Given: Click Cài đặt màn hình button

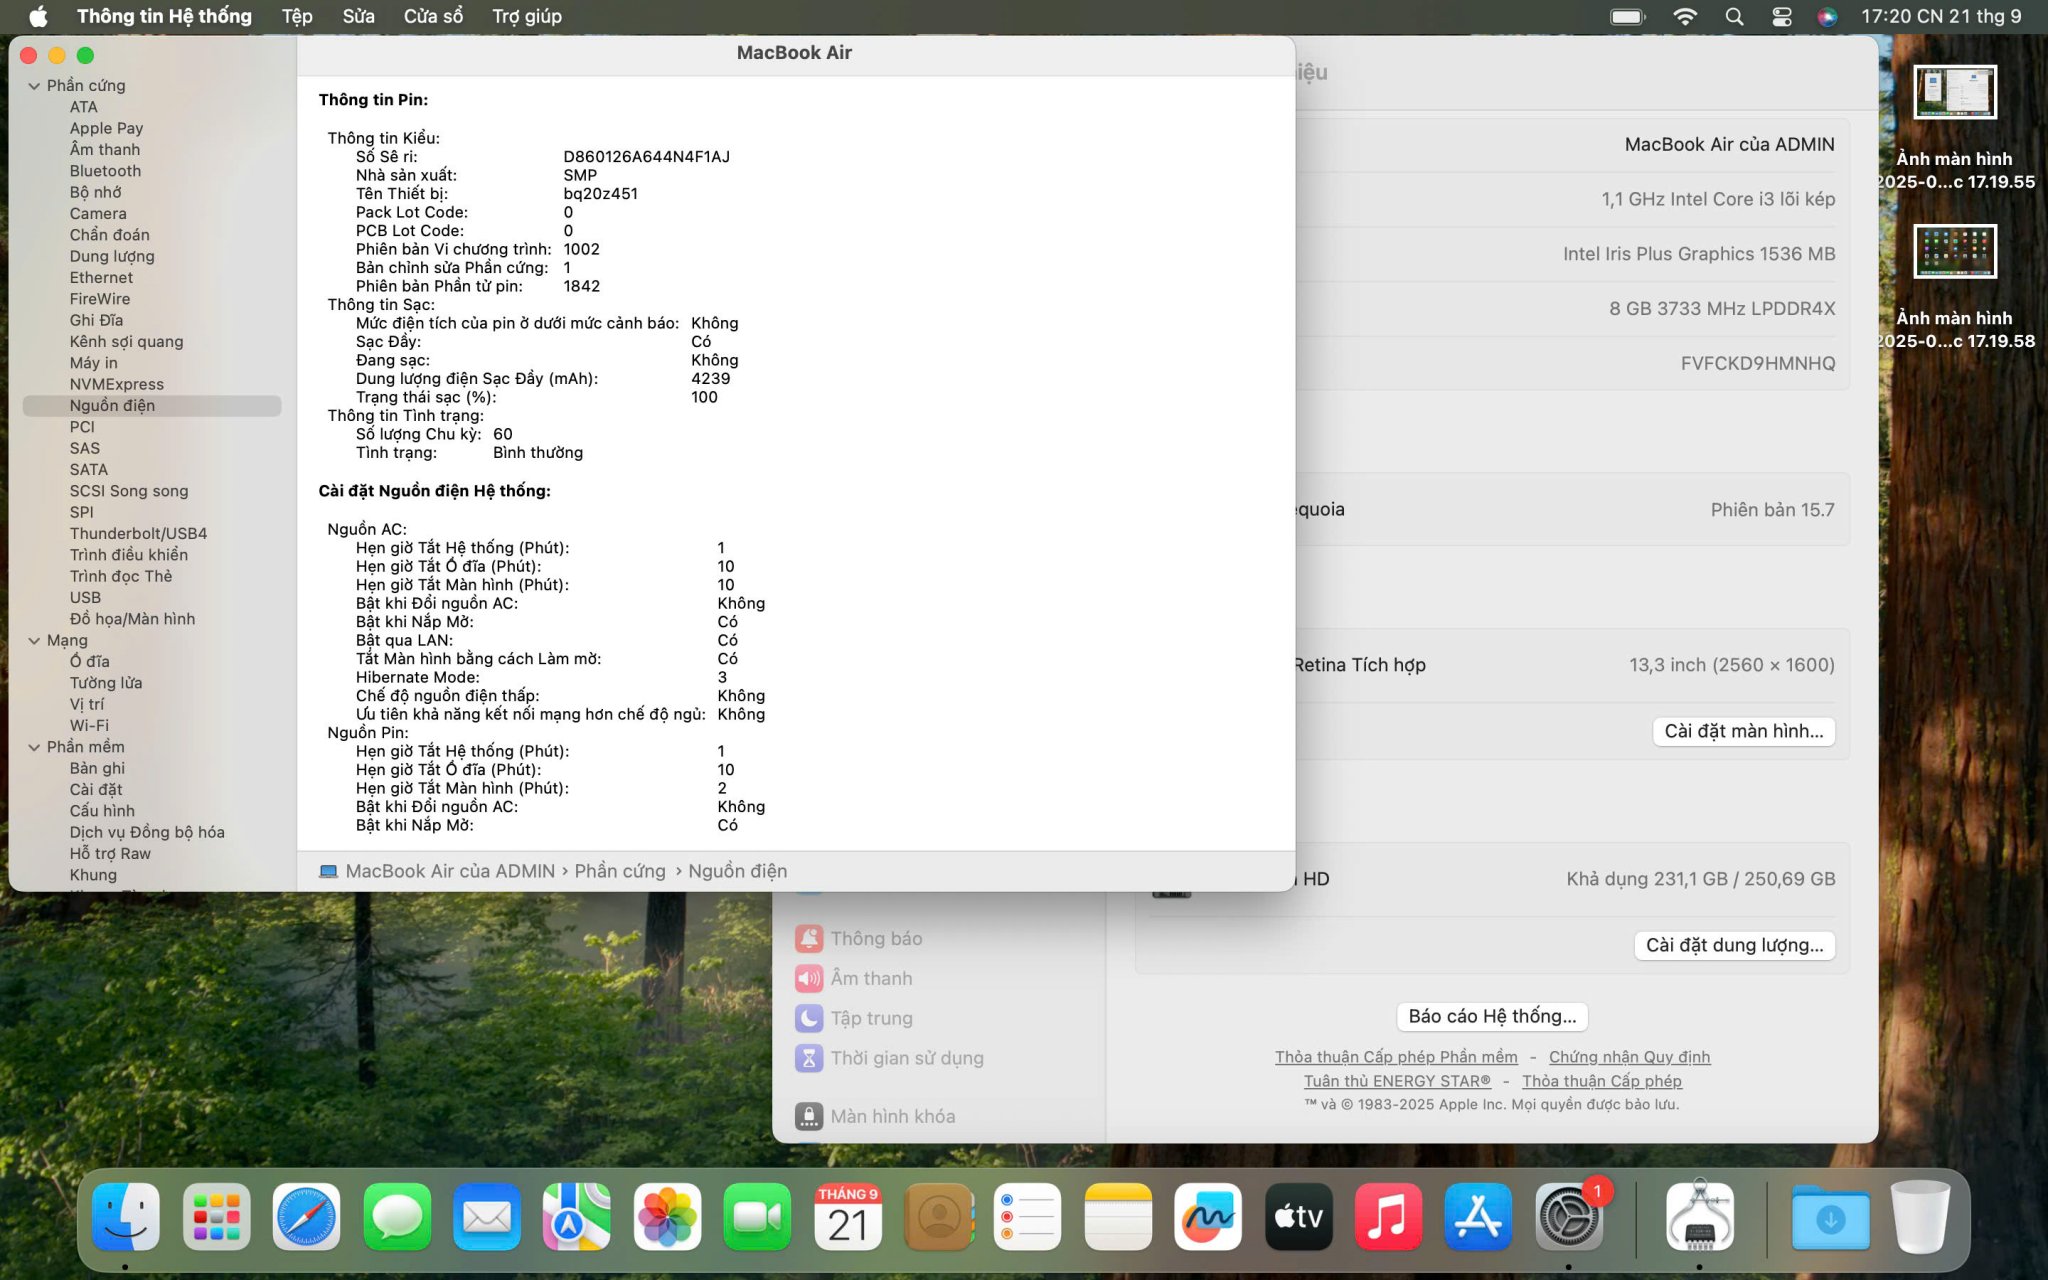Looking at the screenshot, I should (x=1743, y=731).
